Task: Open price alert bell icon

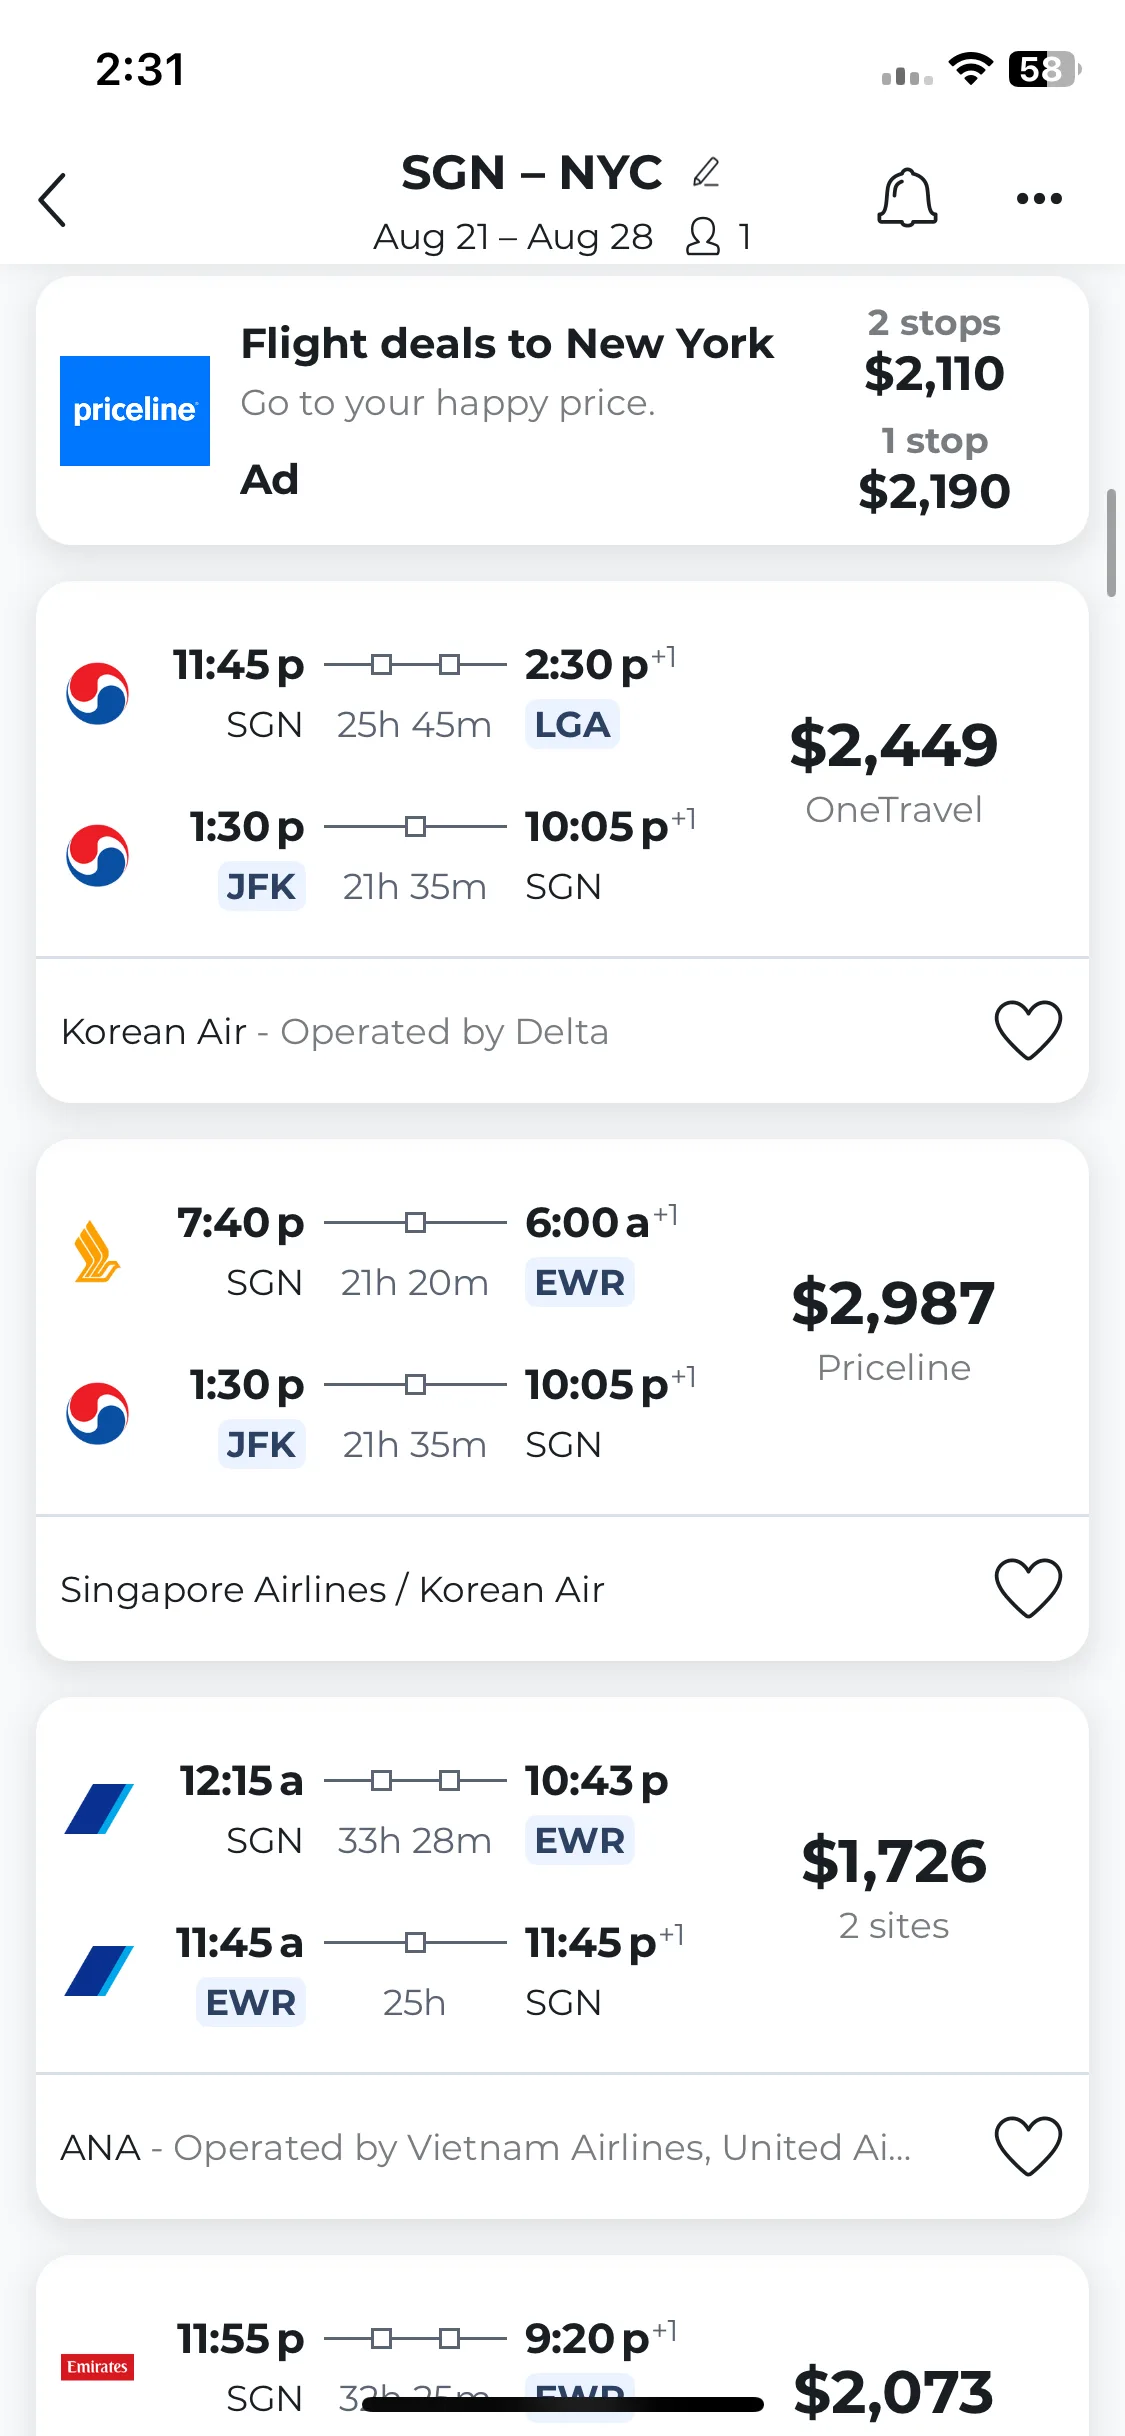Action: [907, 197]
